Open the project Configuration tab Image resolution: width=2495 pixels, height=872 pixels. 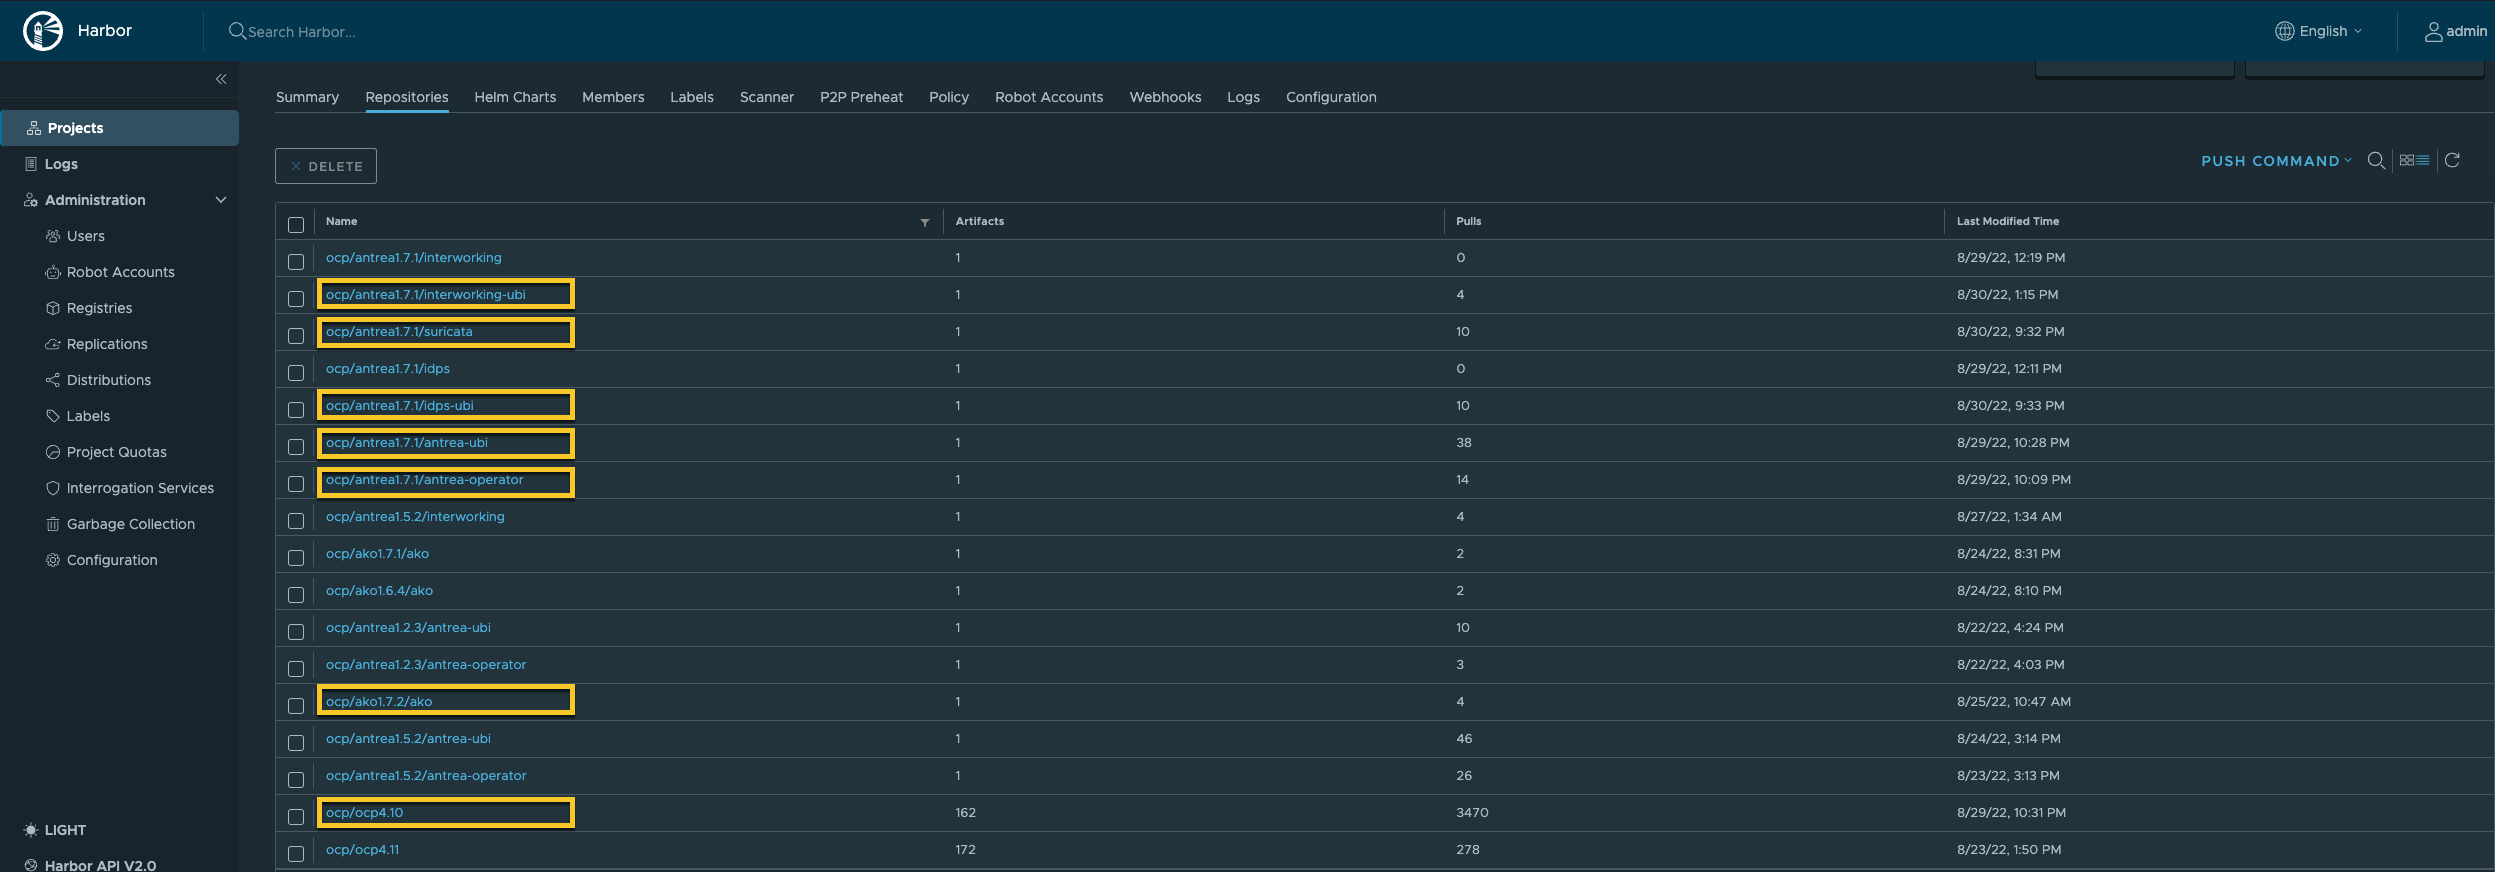coord(1331,97)
